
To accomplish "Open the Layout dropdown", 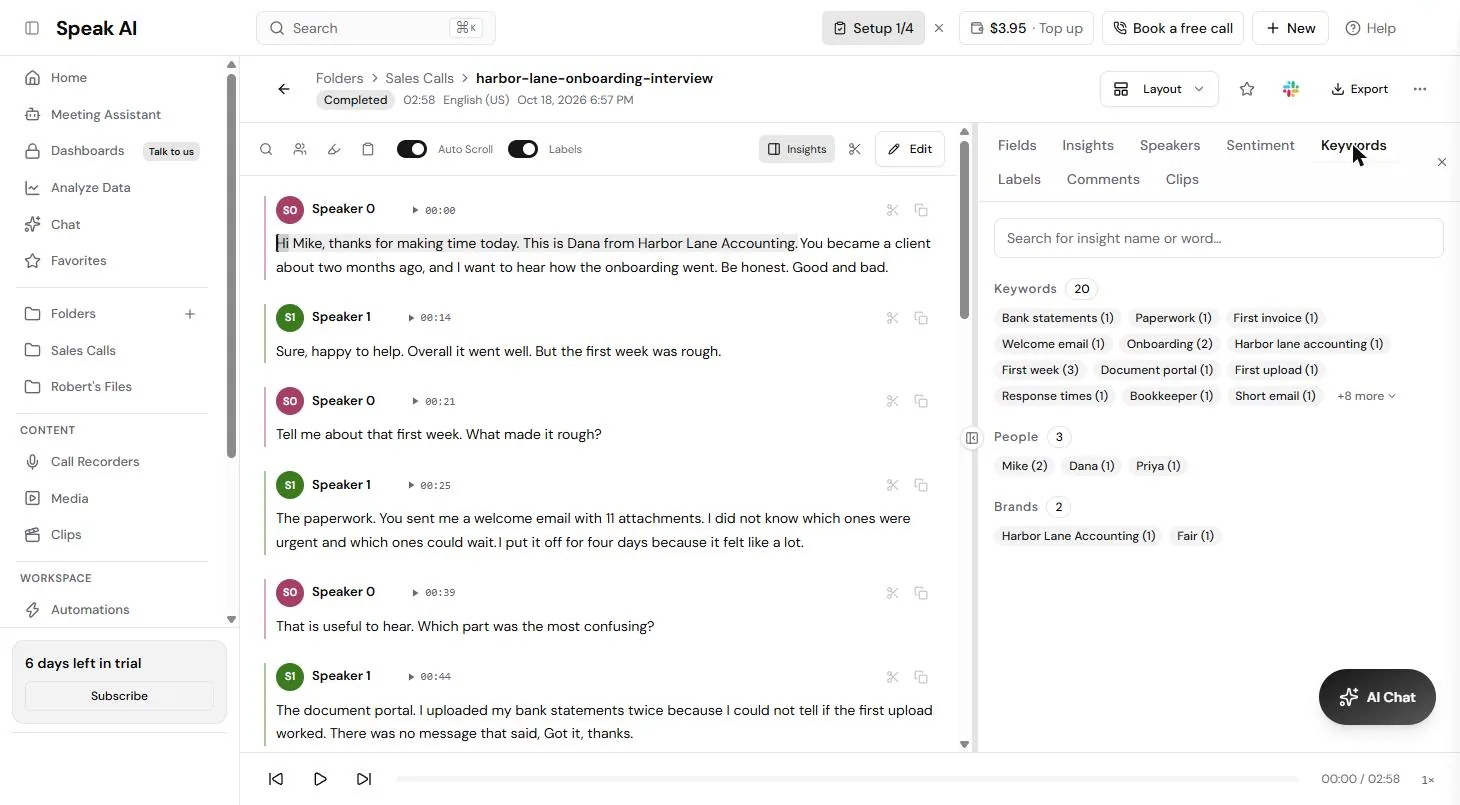I will (1159, 89).
